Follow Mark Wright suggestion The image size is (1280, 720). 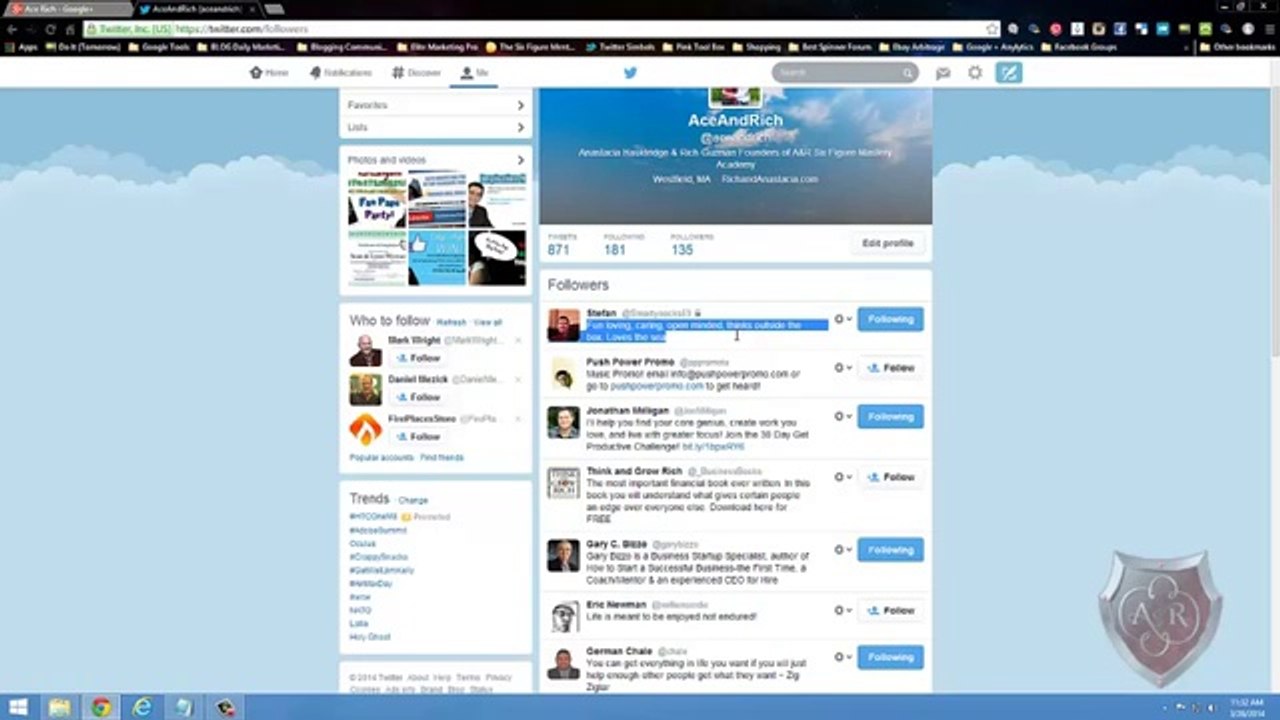pyautogui.click(x=418, y=358)
